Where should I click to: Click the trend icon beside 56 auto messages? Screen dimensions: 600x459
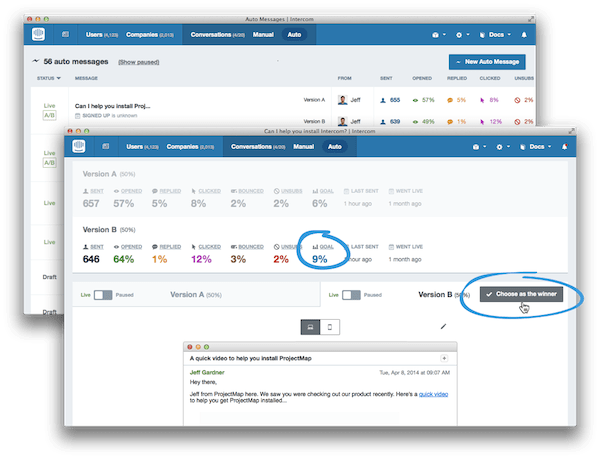click(x=36, y=62)
